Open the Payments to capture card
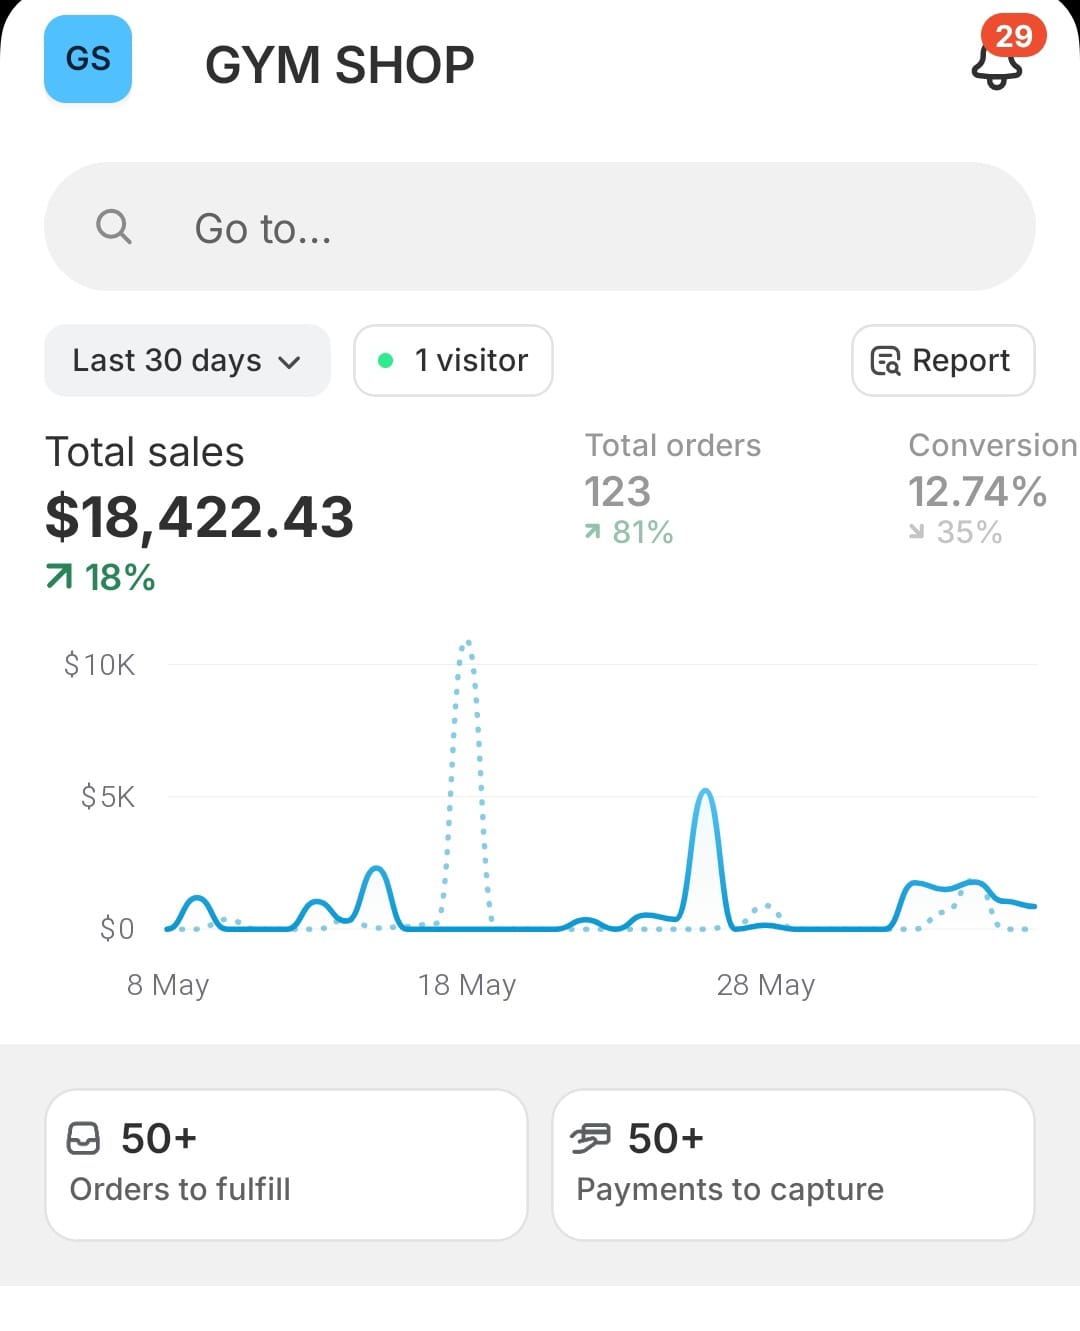 click(793, 1164)
